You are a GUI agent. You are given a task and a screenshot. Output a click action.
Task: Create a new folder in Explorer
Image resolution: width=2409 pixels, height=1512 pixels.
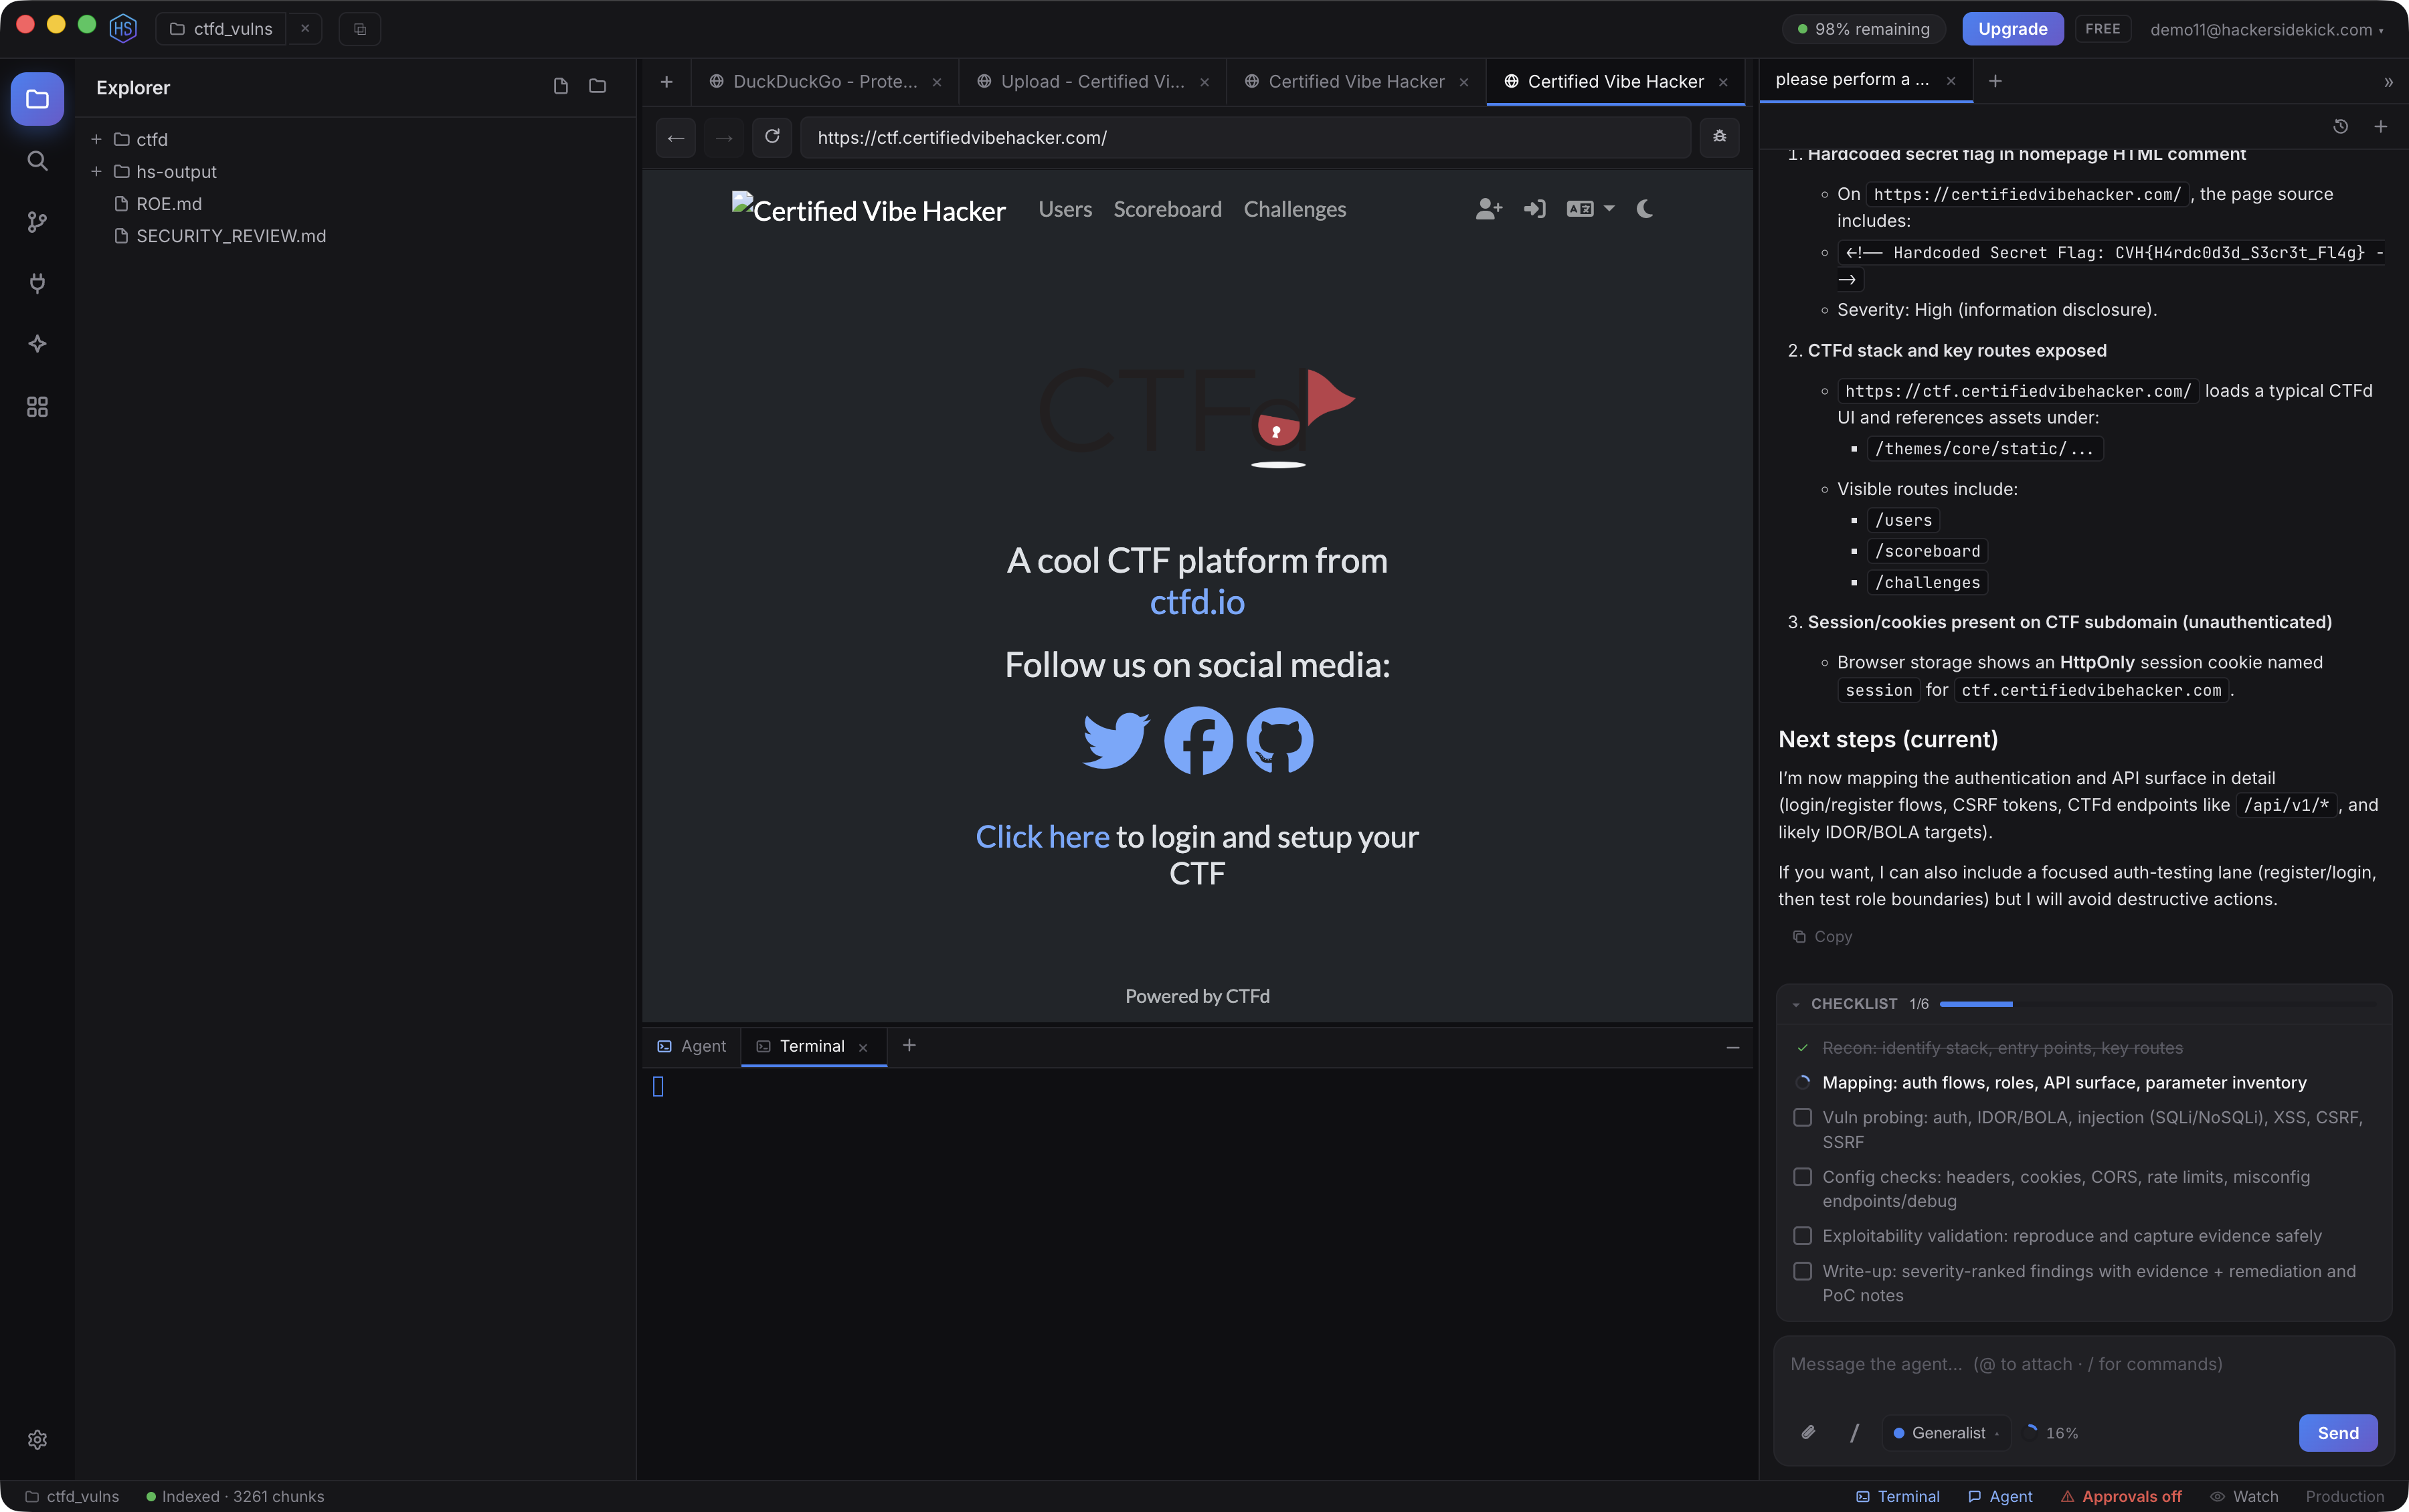pos(598,87)
